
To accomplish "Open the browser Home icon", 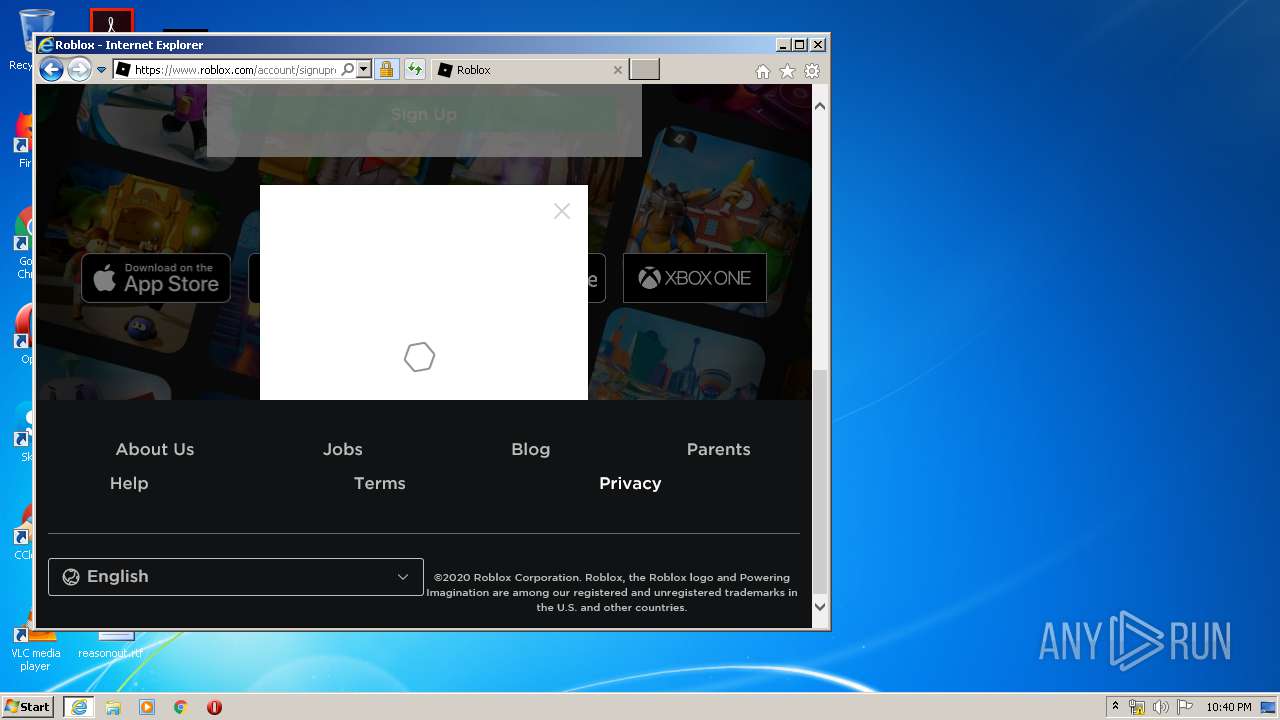I will [763, 71].
